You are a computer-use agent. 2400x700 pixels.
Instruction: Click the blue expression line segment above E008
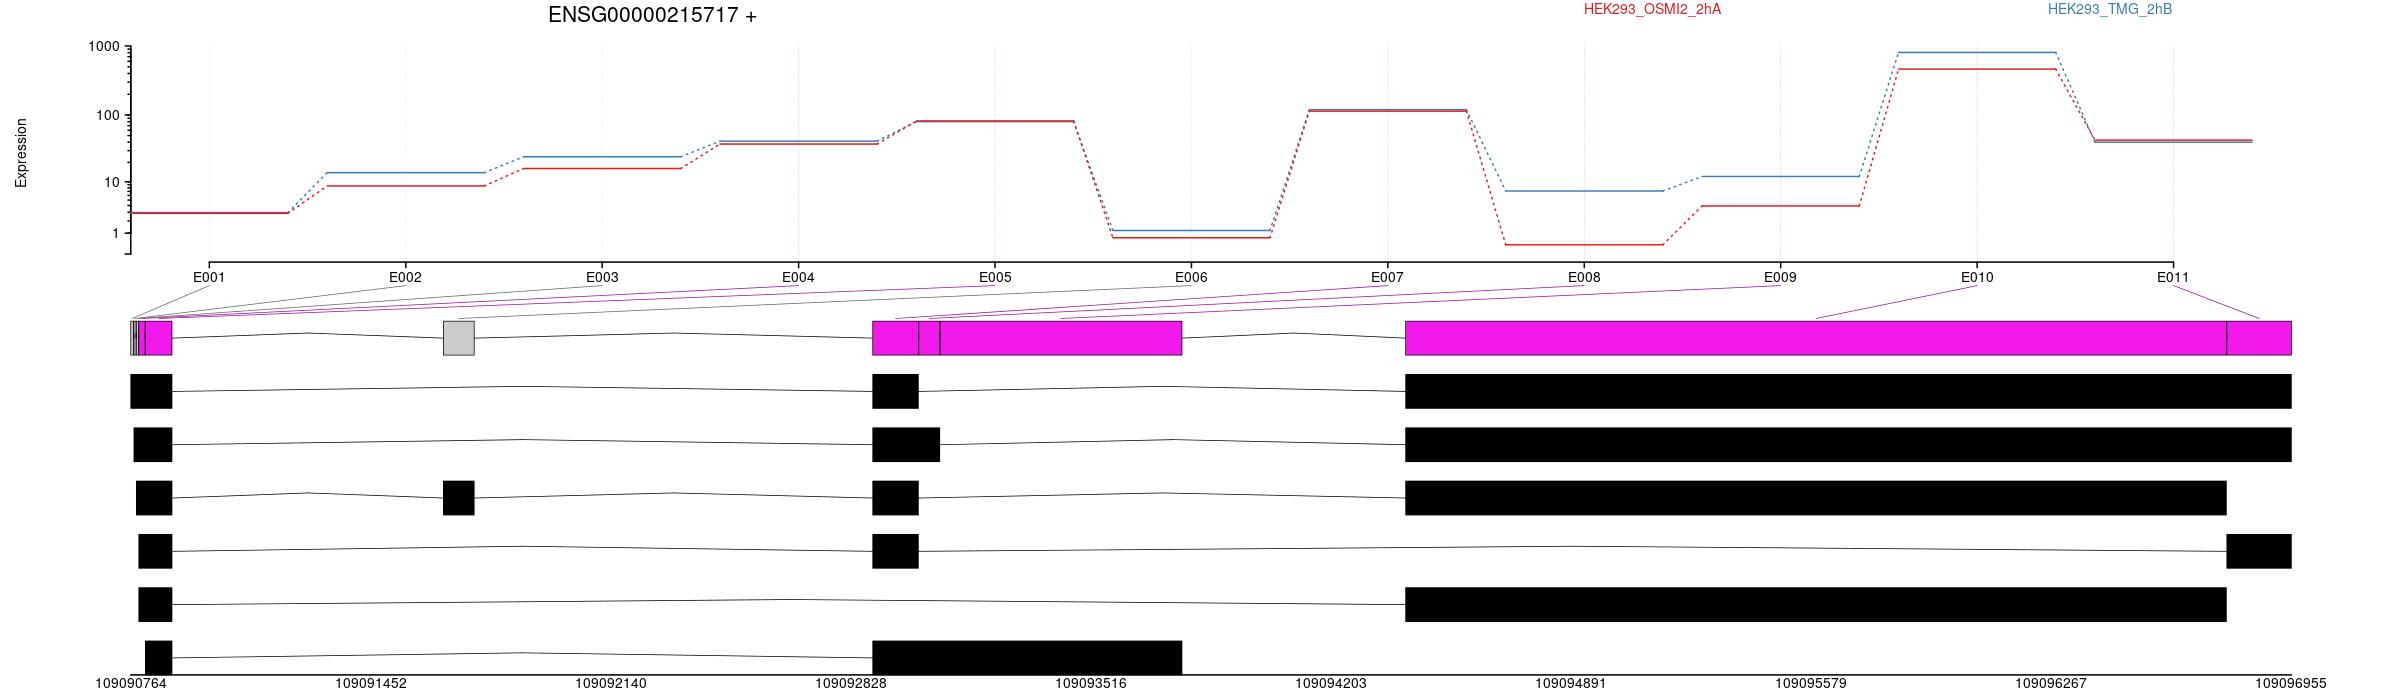(1584, 191)
